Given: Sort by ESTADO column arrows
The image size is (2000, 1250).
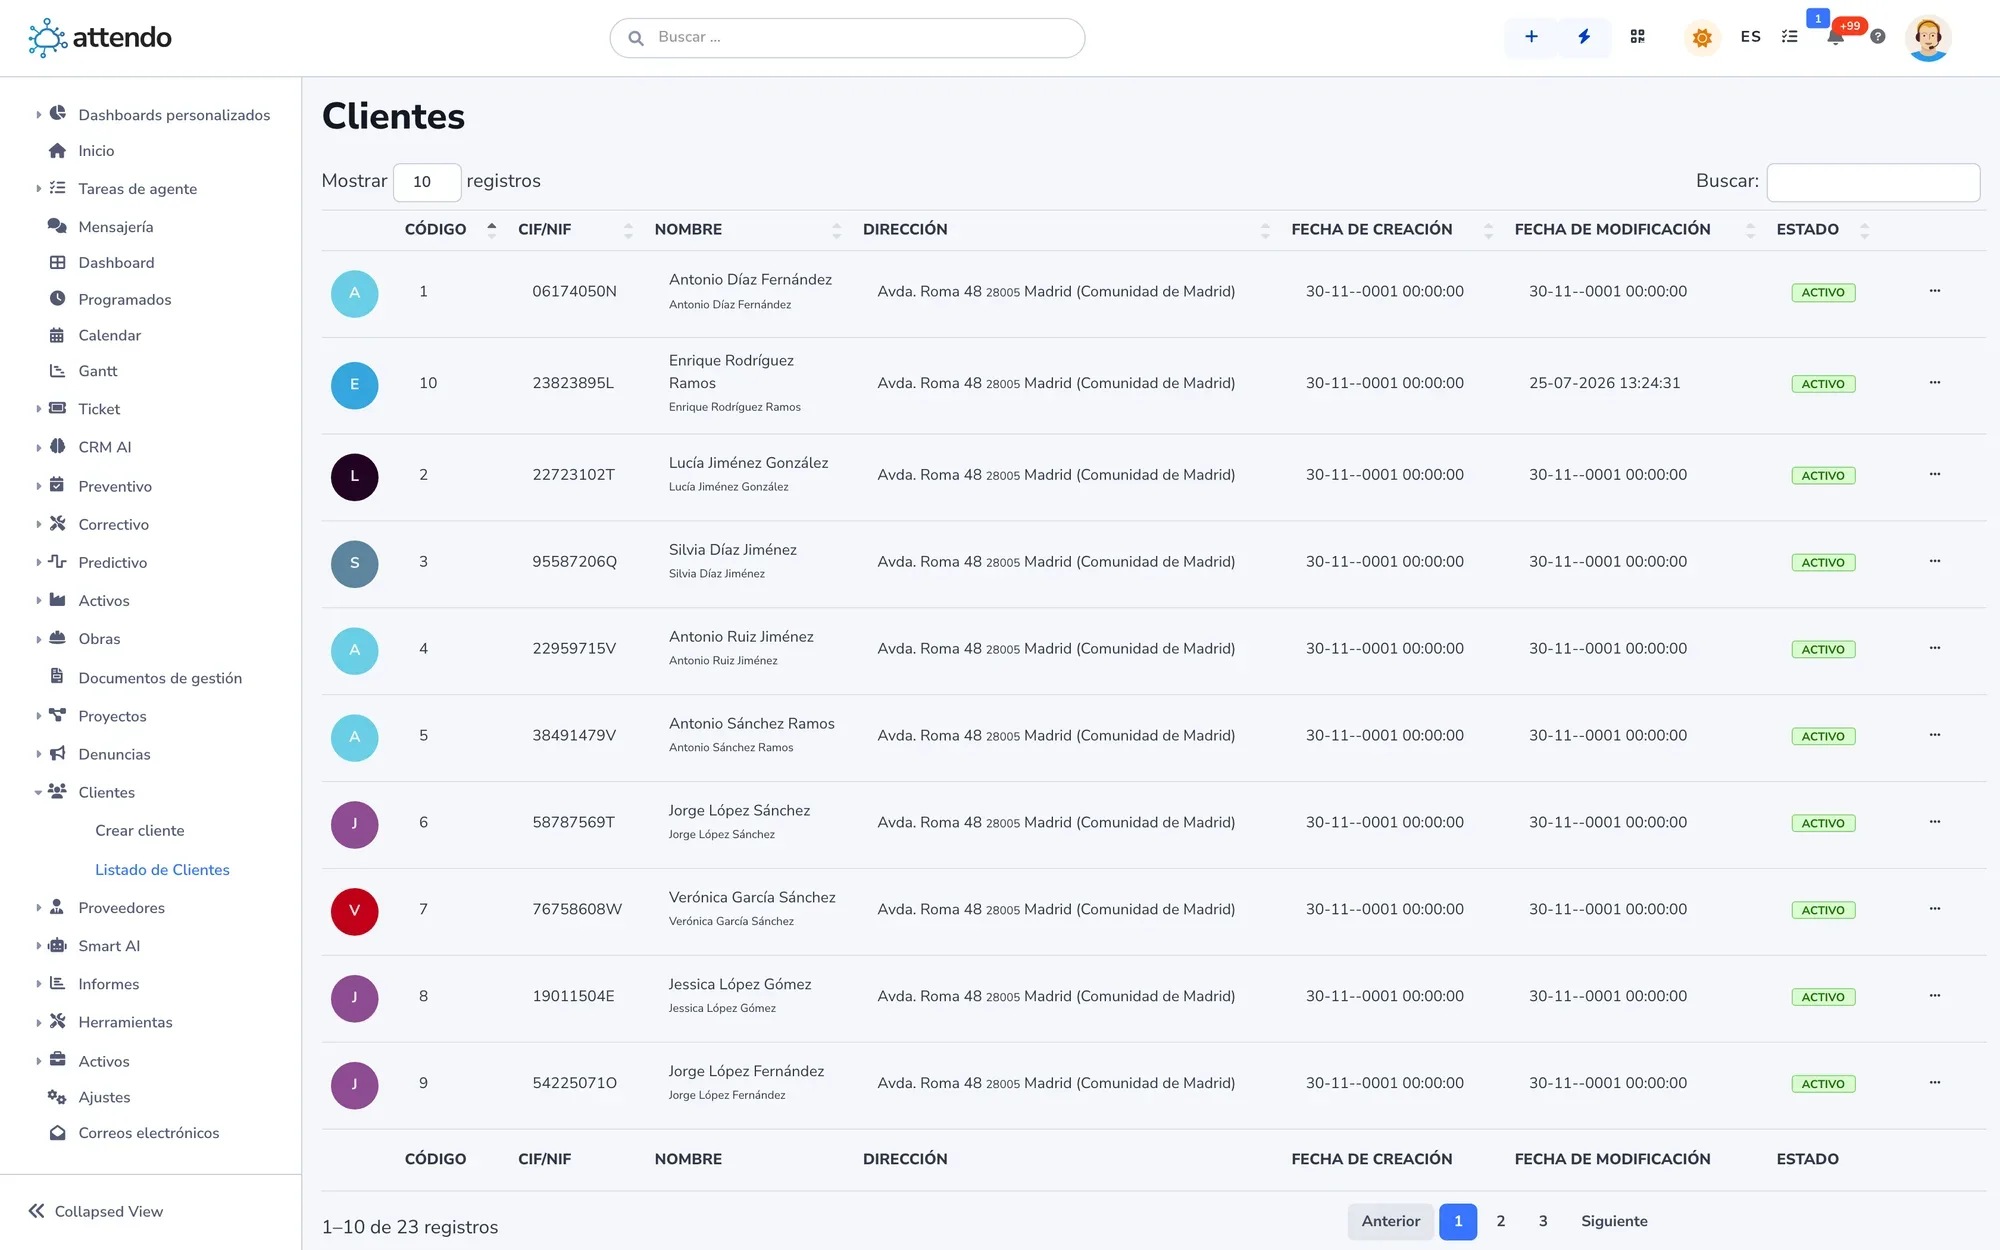Looking at the screenshot, I should (1864, 230).
